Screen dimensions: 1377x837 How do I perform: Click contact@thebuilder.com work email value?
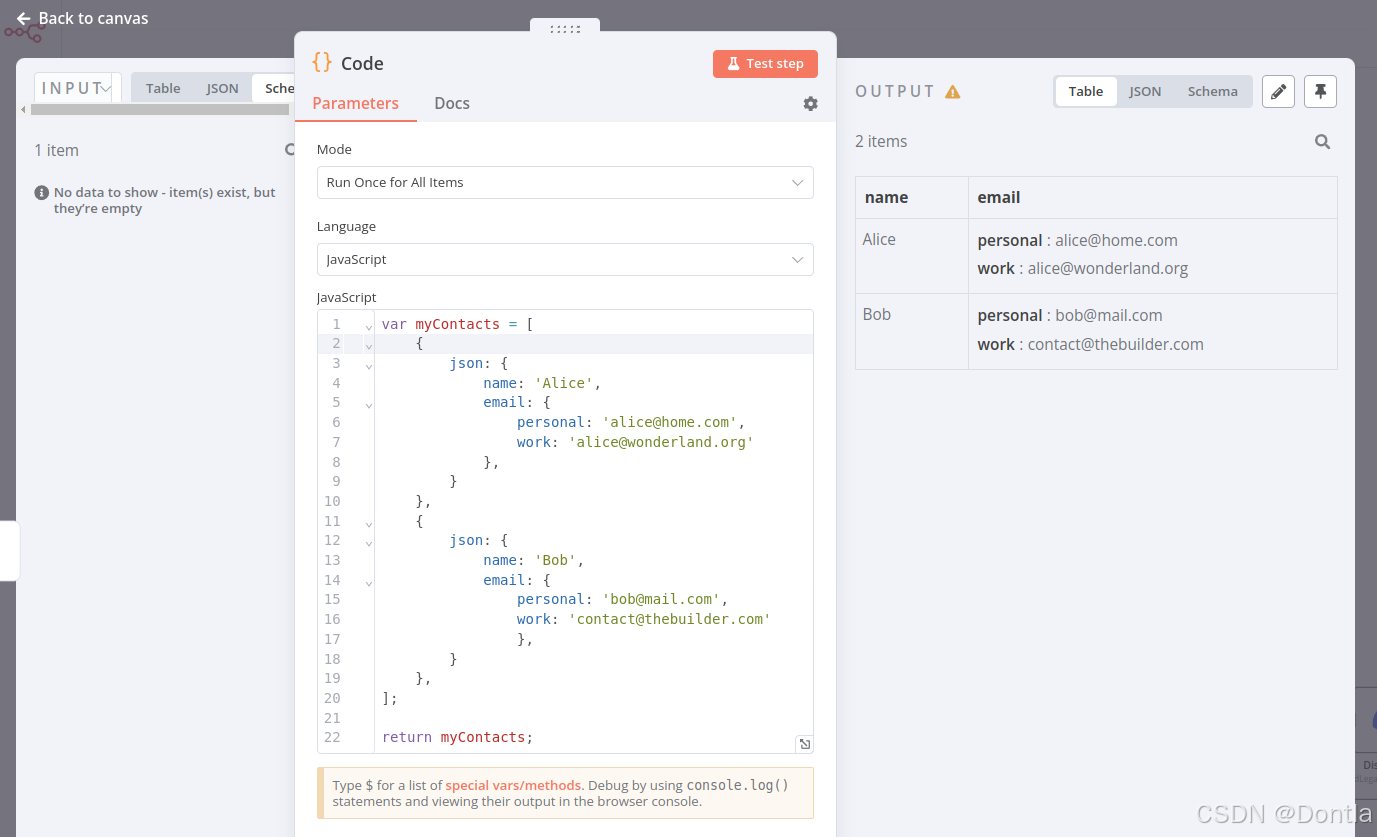click(x=1115, y=344)
